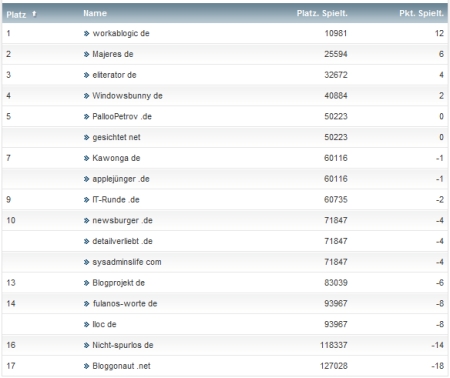Click the arrow icon beside detailverliebt .de

87,241
